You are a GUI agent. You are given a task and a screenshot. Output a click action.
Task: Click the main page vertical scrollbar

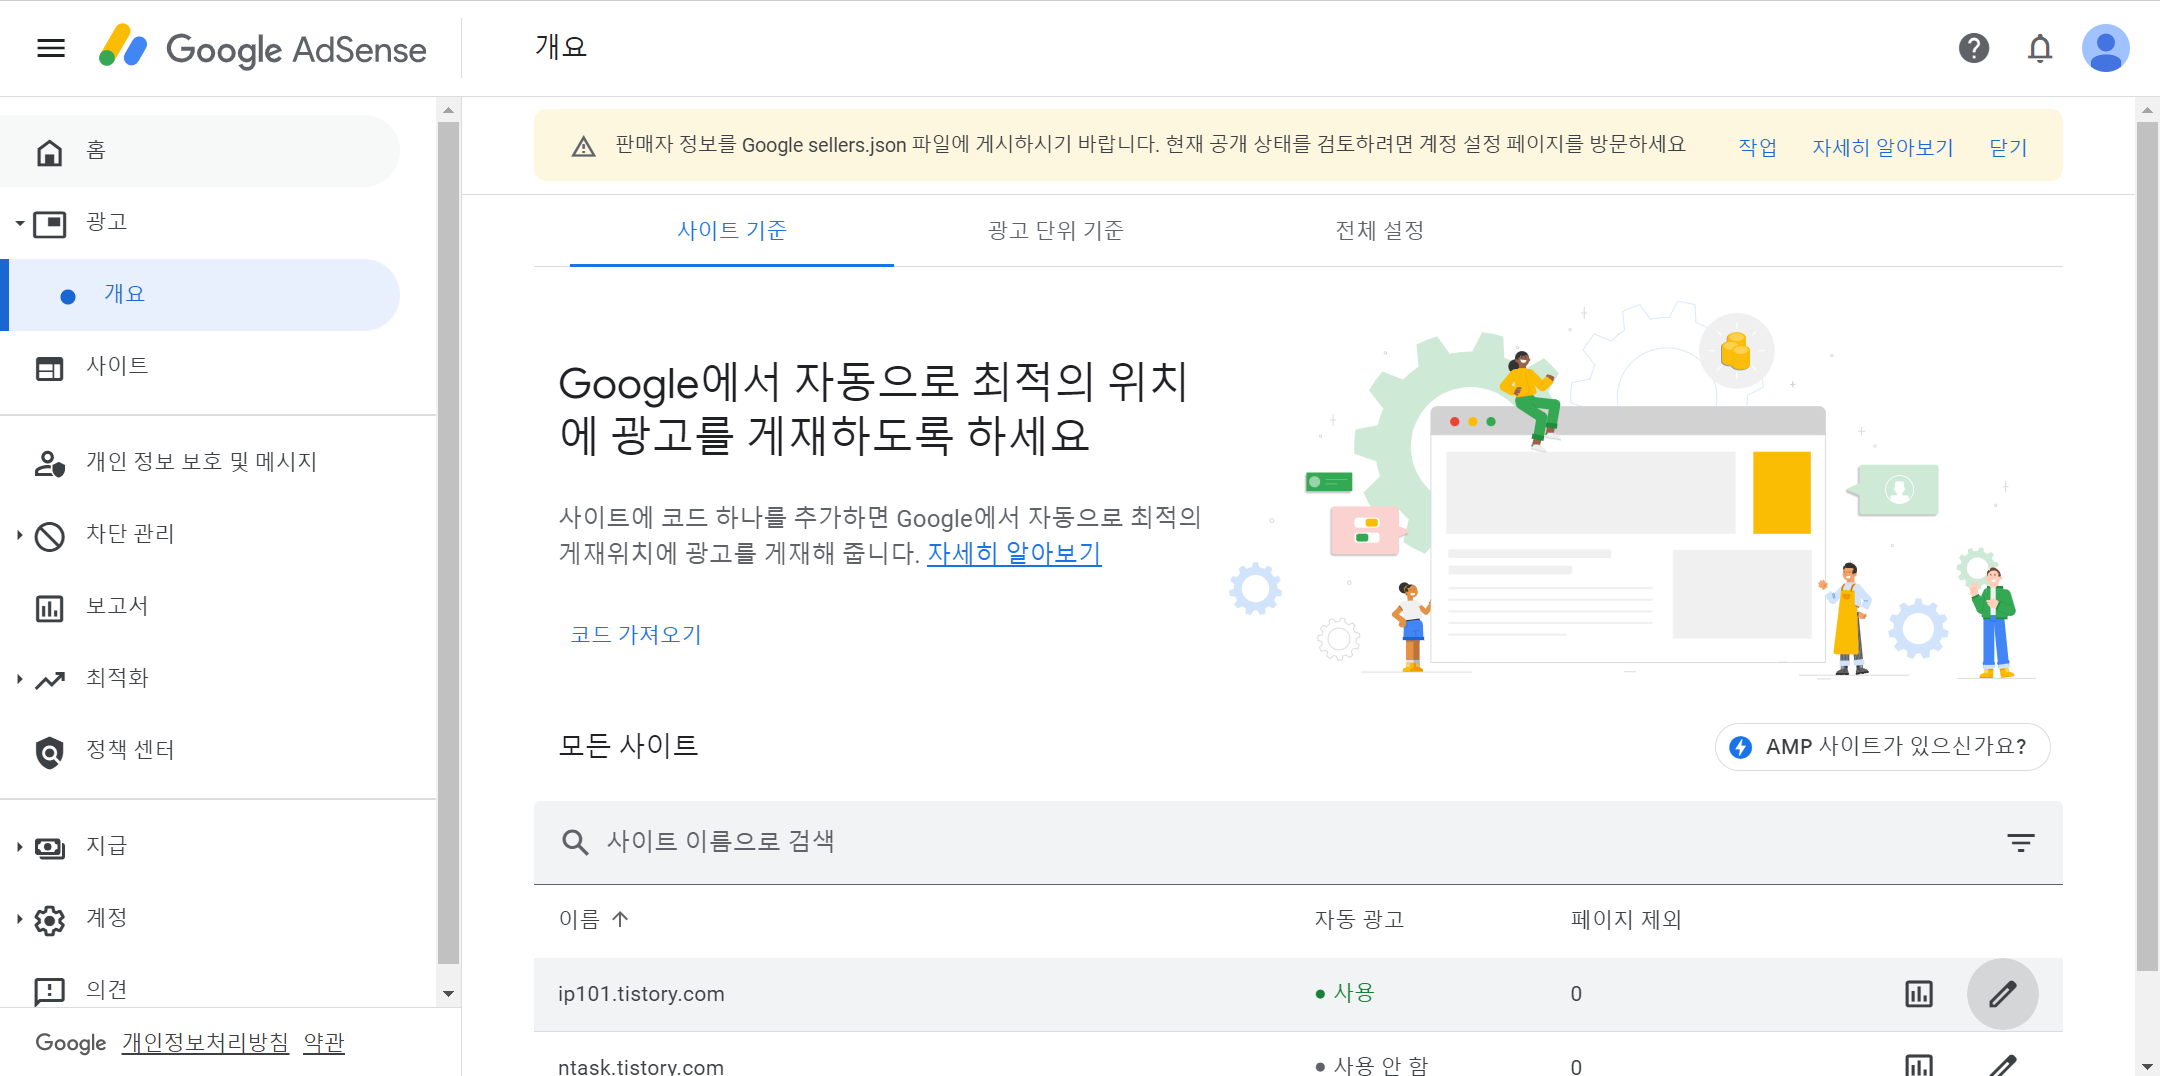2147,545
